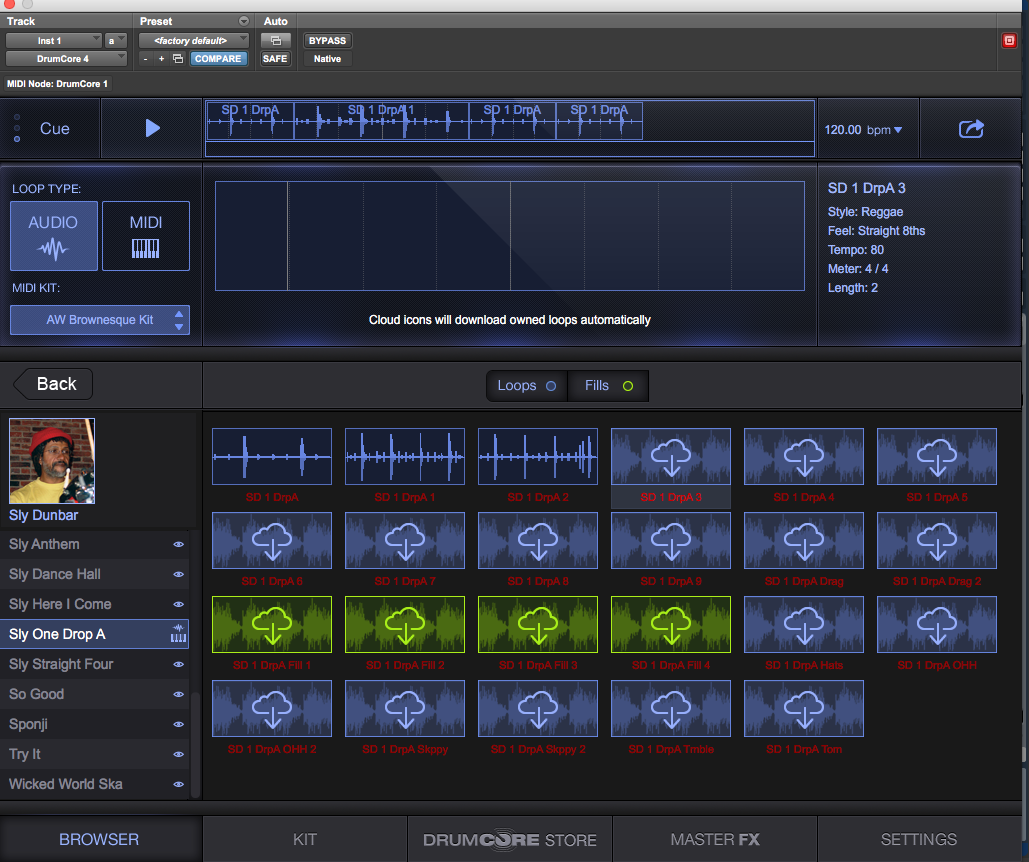Toggle the eye icon next to Sponji

(x=178, y=724)
